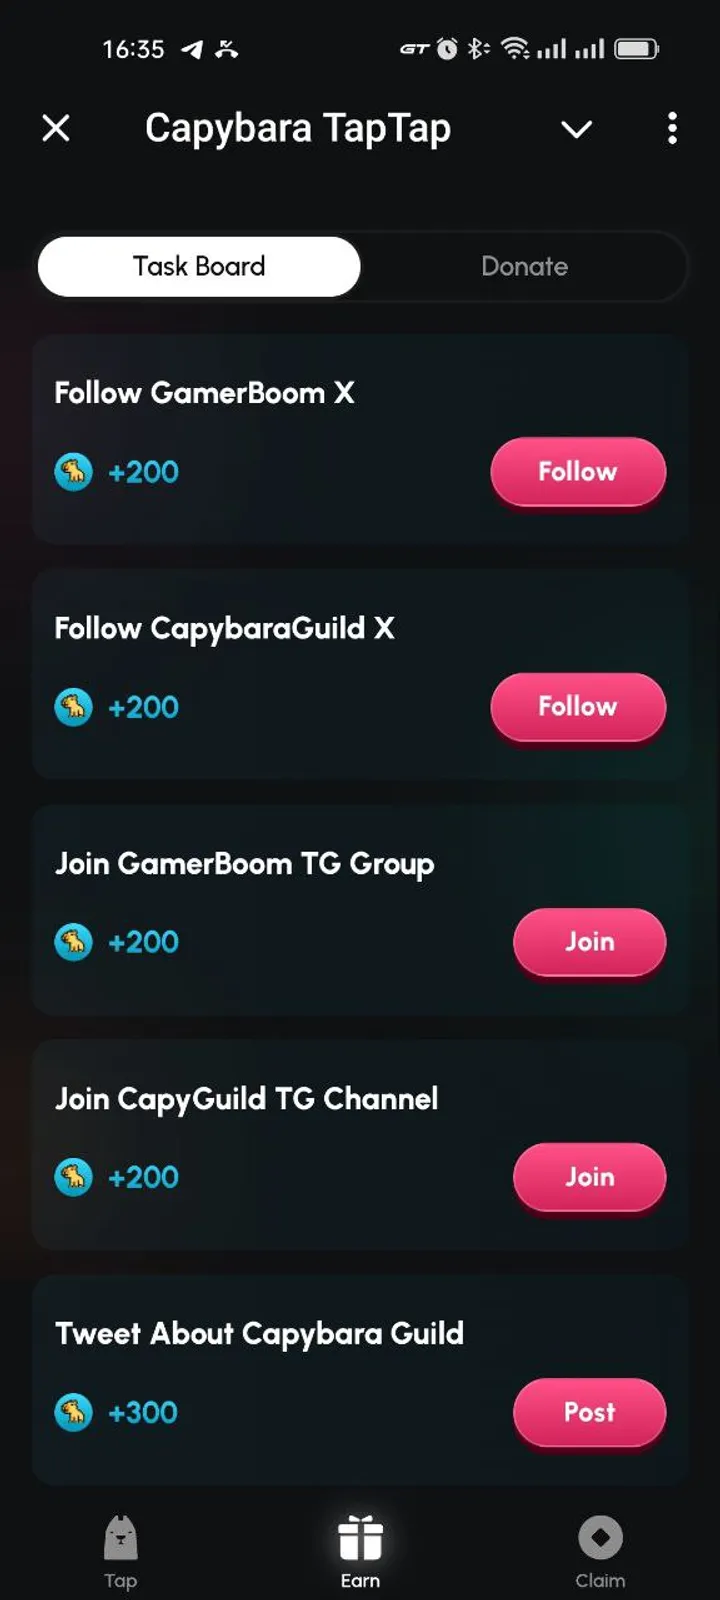Join the GamerBoom TG Group
720x1600 pixels.
(x=589, y=942)
